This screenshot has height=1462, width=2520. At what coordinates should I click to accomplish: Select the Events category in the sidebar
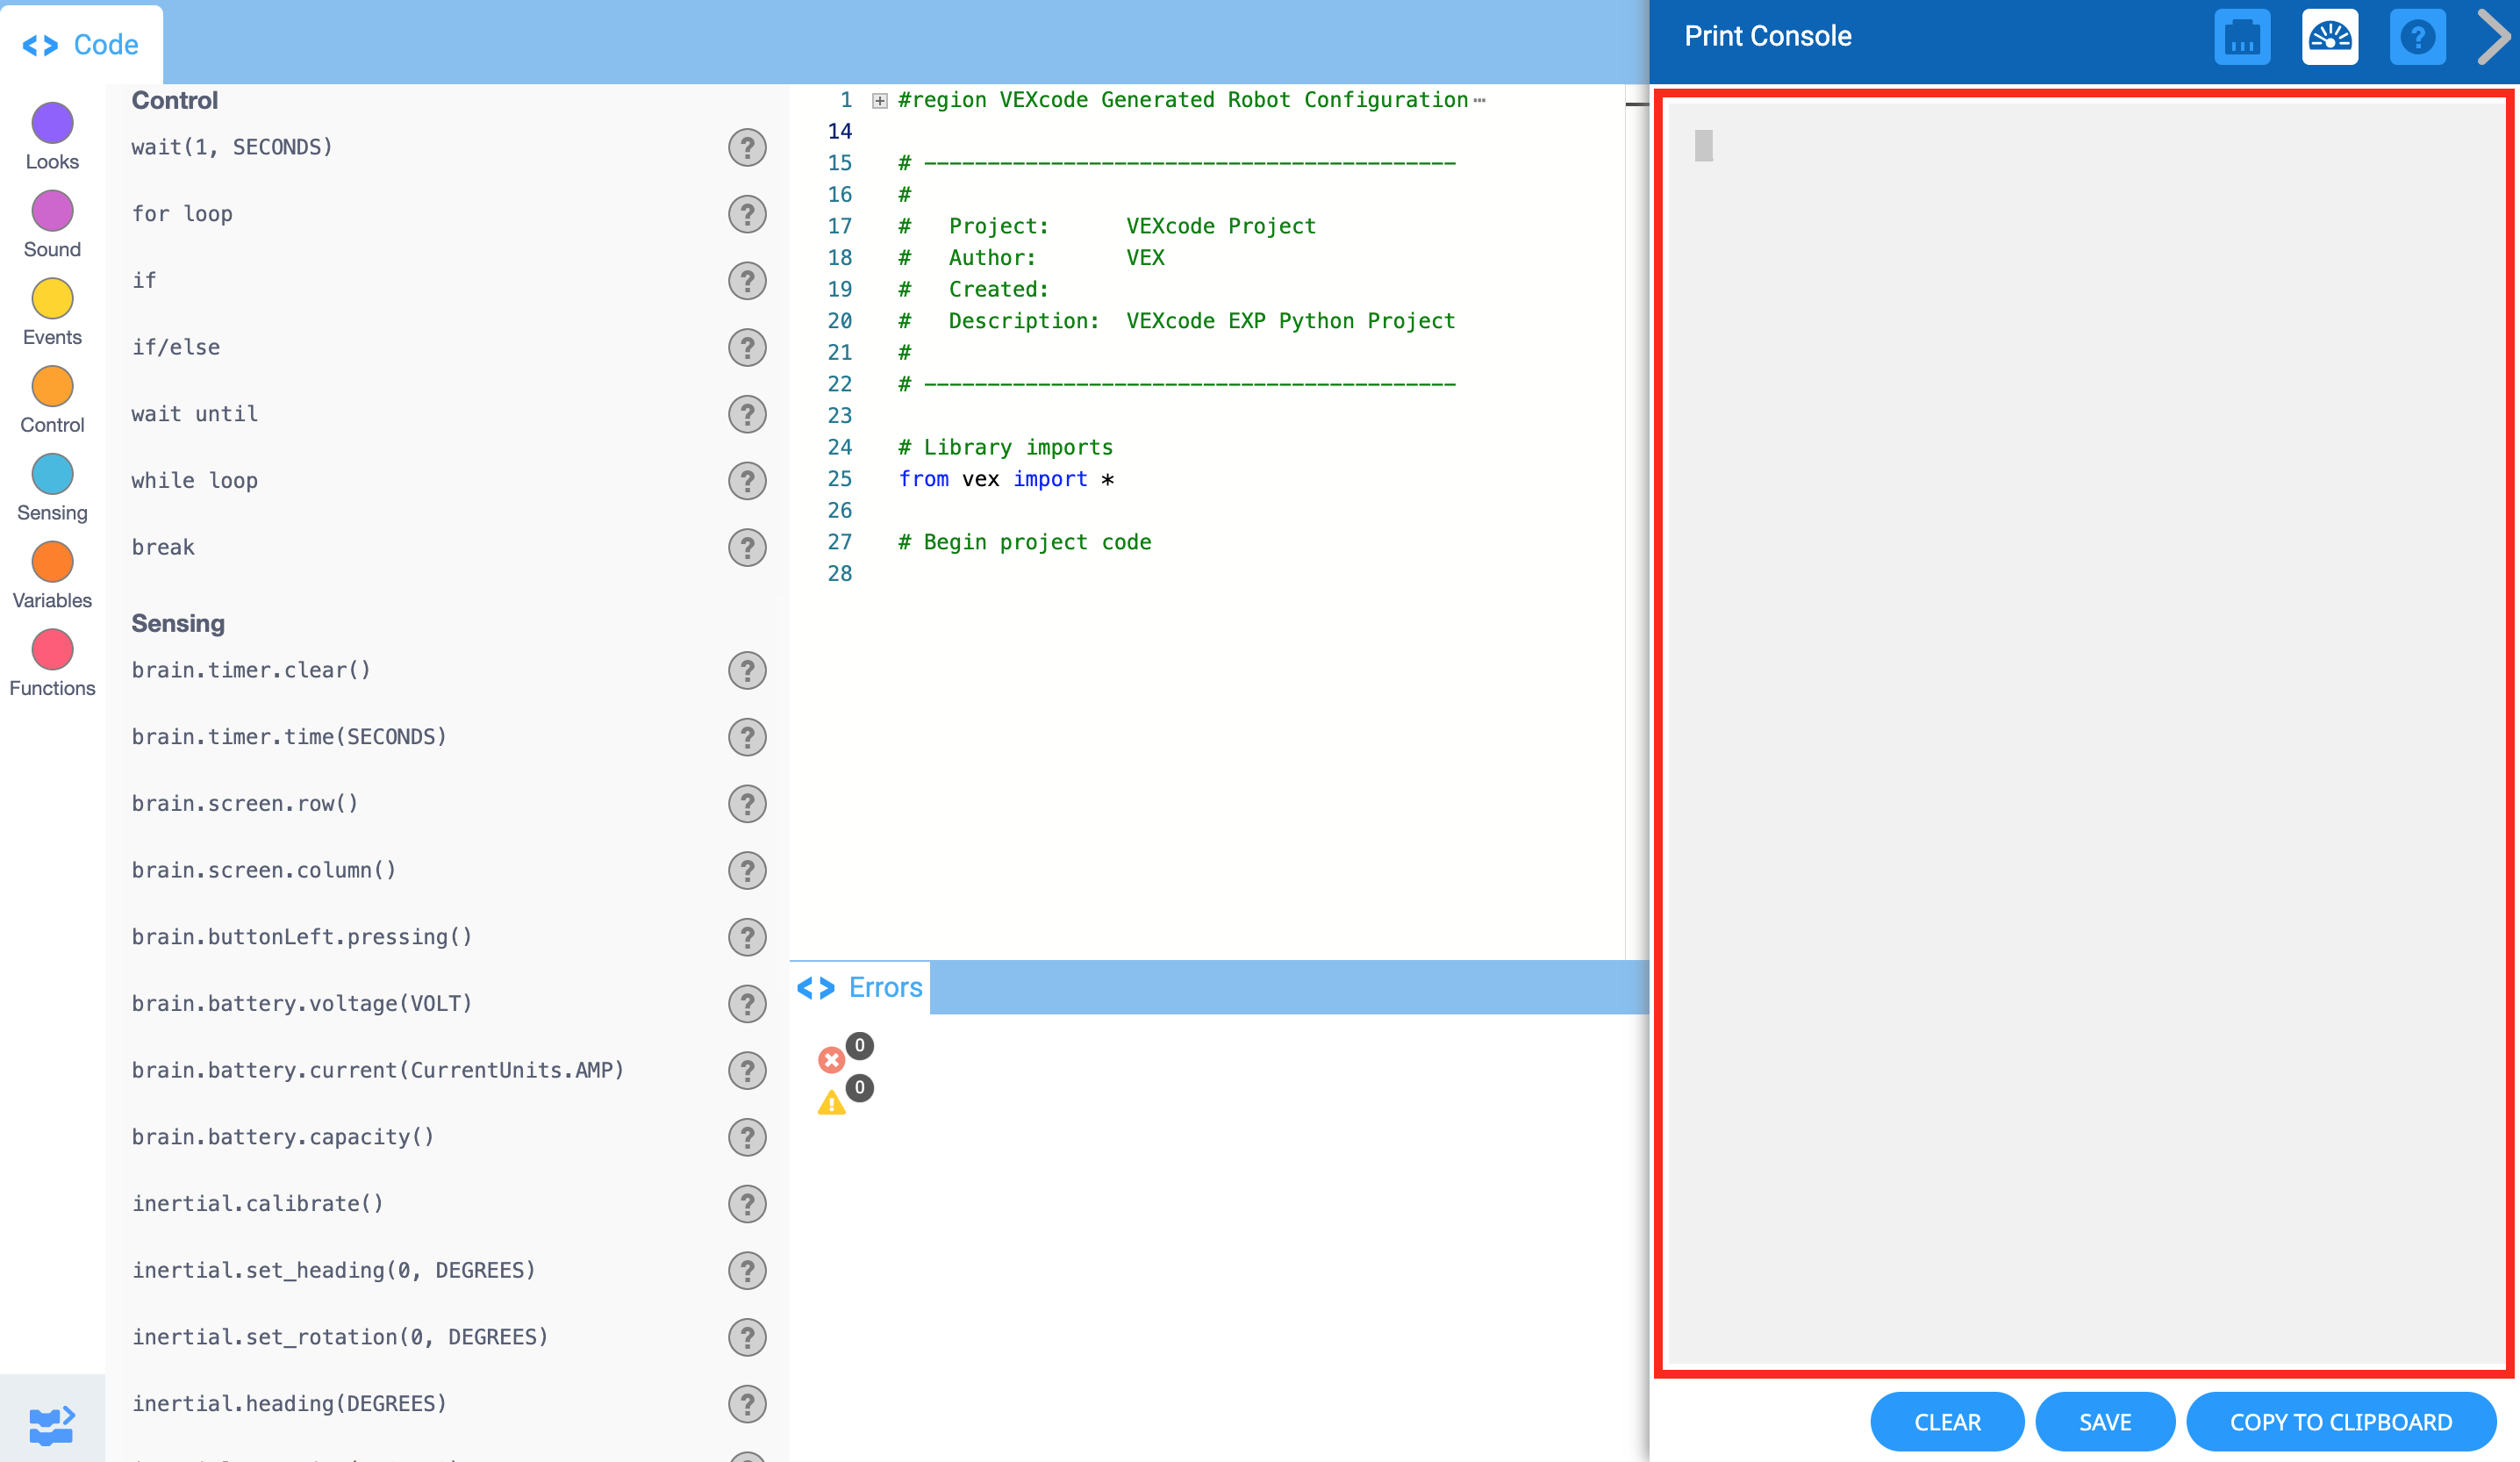click(x=51, y=299)
